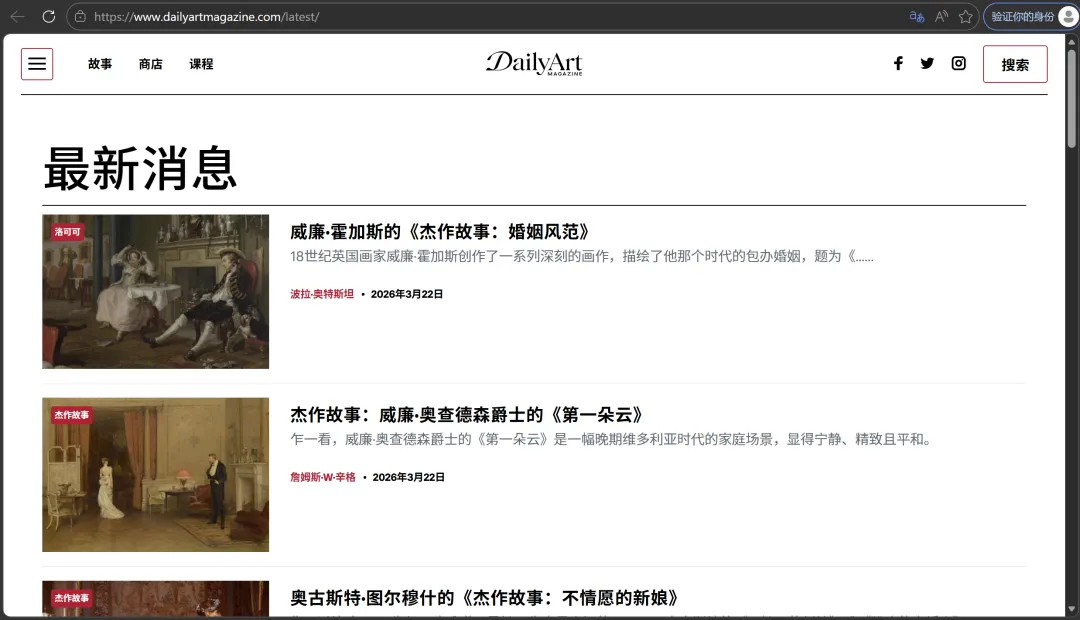Click 杰作故事 tag on 第一朵云 thumbnail
1080x620 pixels.
coord(72,415)
